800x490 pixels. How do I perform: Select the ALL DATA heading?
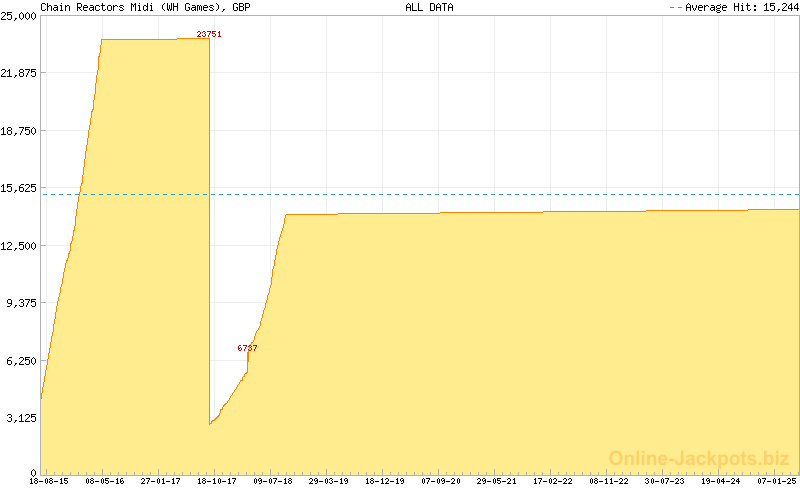coord(429,7)
